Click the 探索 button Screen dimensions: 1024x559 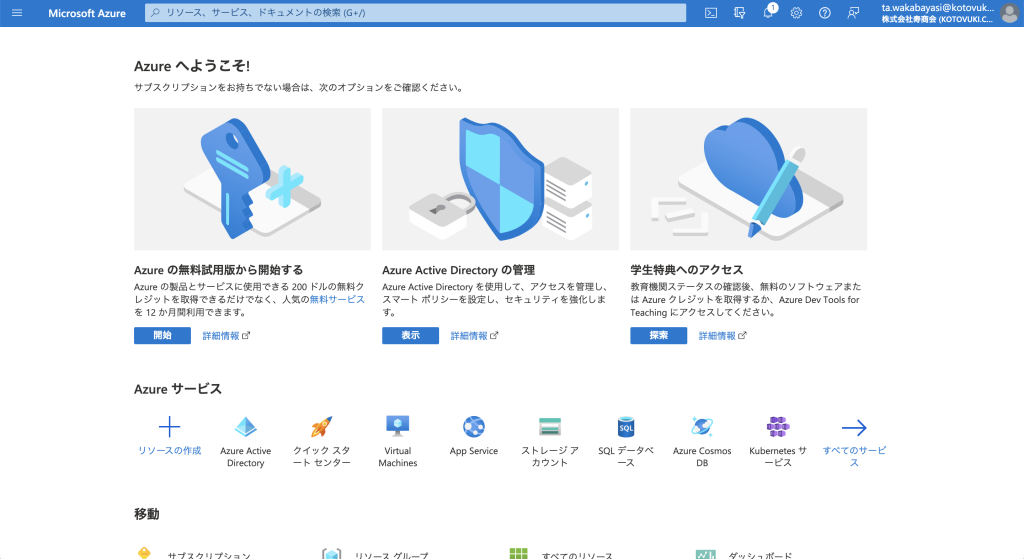658,336
